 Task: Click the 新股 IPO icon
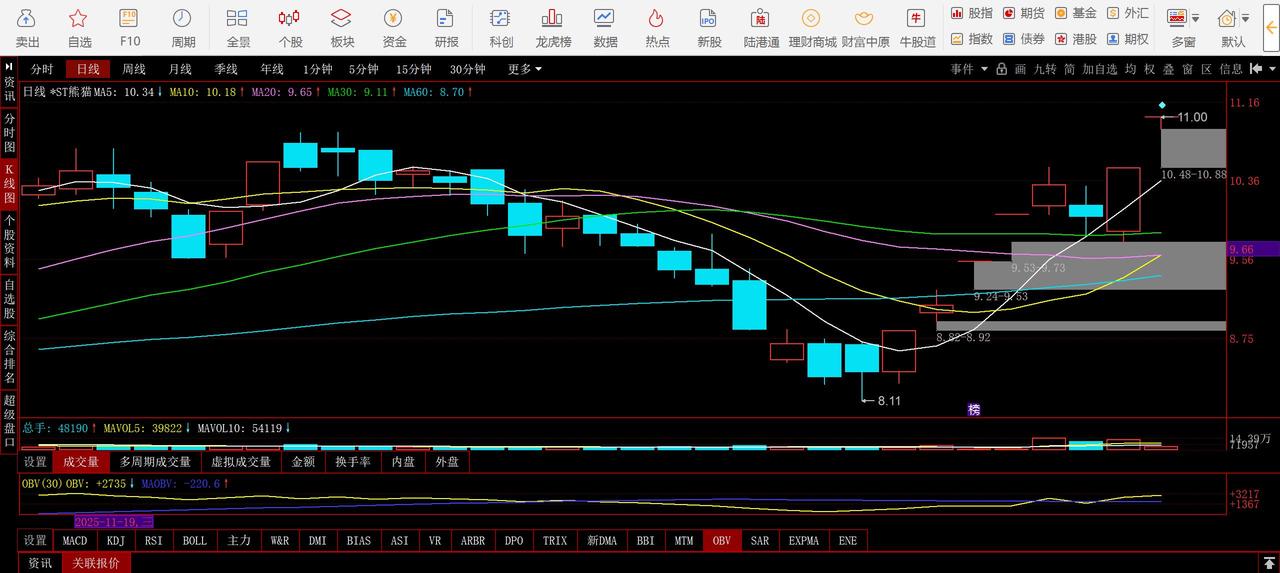point(709,27)
